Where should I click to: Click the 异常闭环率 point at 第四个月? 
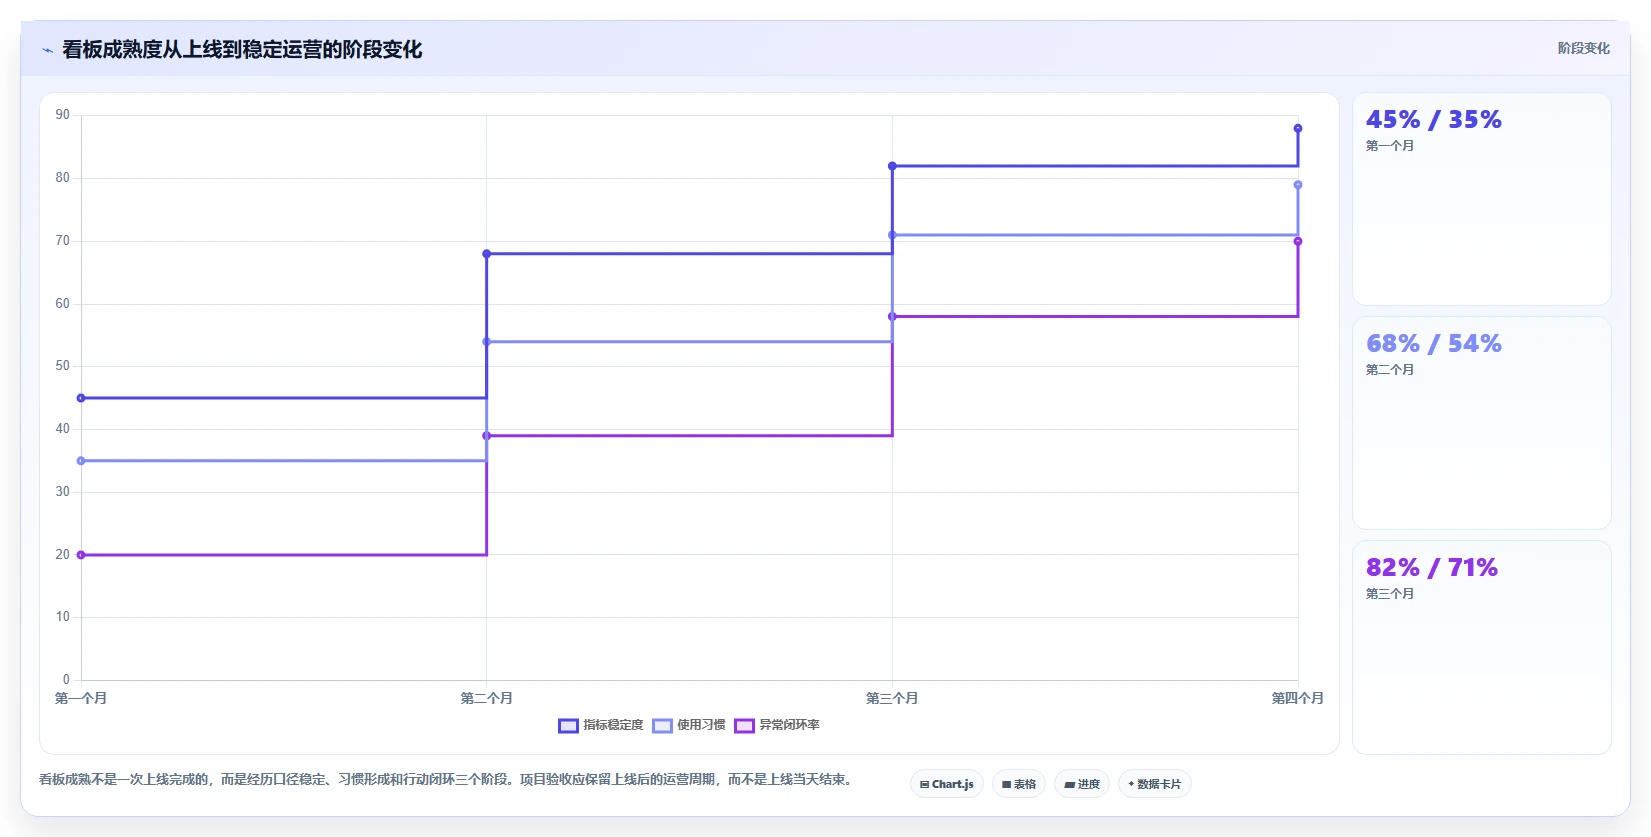tap(1298, 241)
